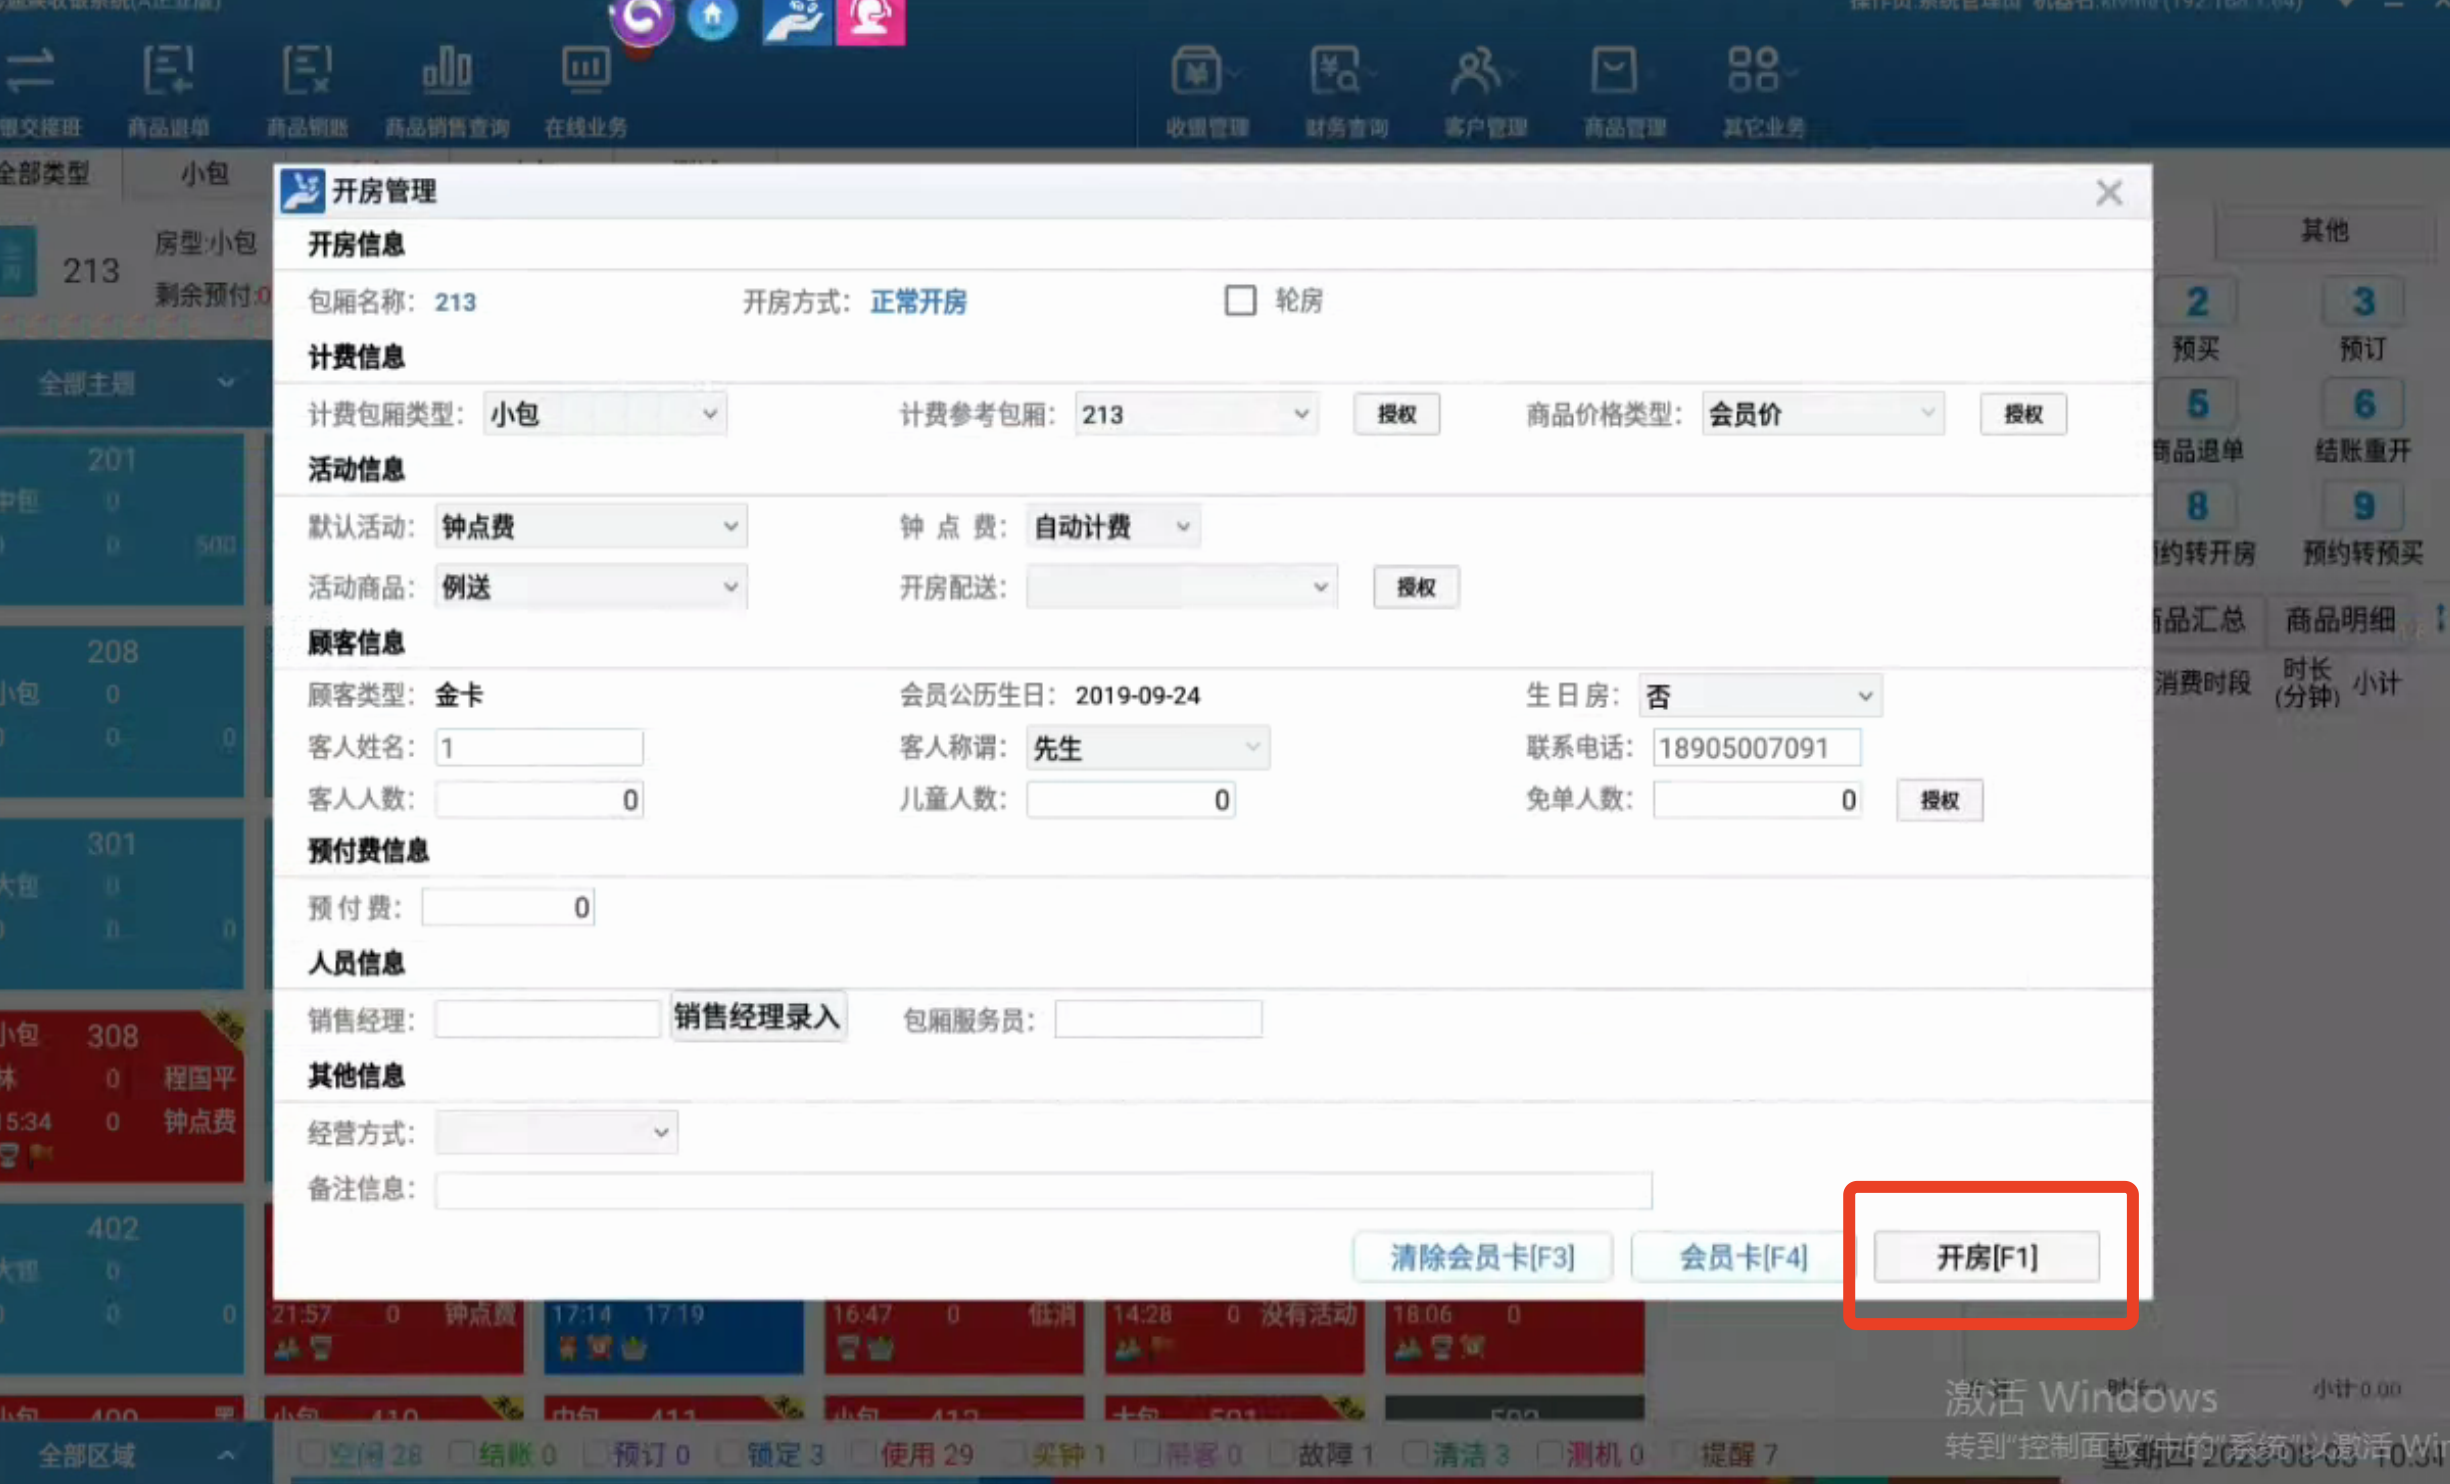Viewport: 2450px width, 1484px height.
Task: Open 客户管理 people icon
Action: click(1485, 90)
